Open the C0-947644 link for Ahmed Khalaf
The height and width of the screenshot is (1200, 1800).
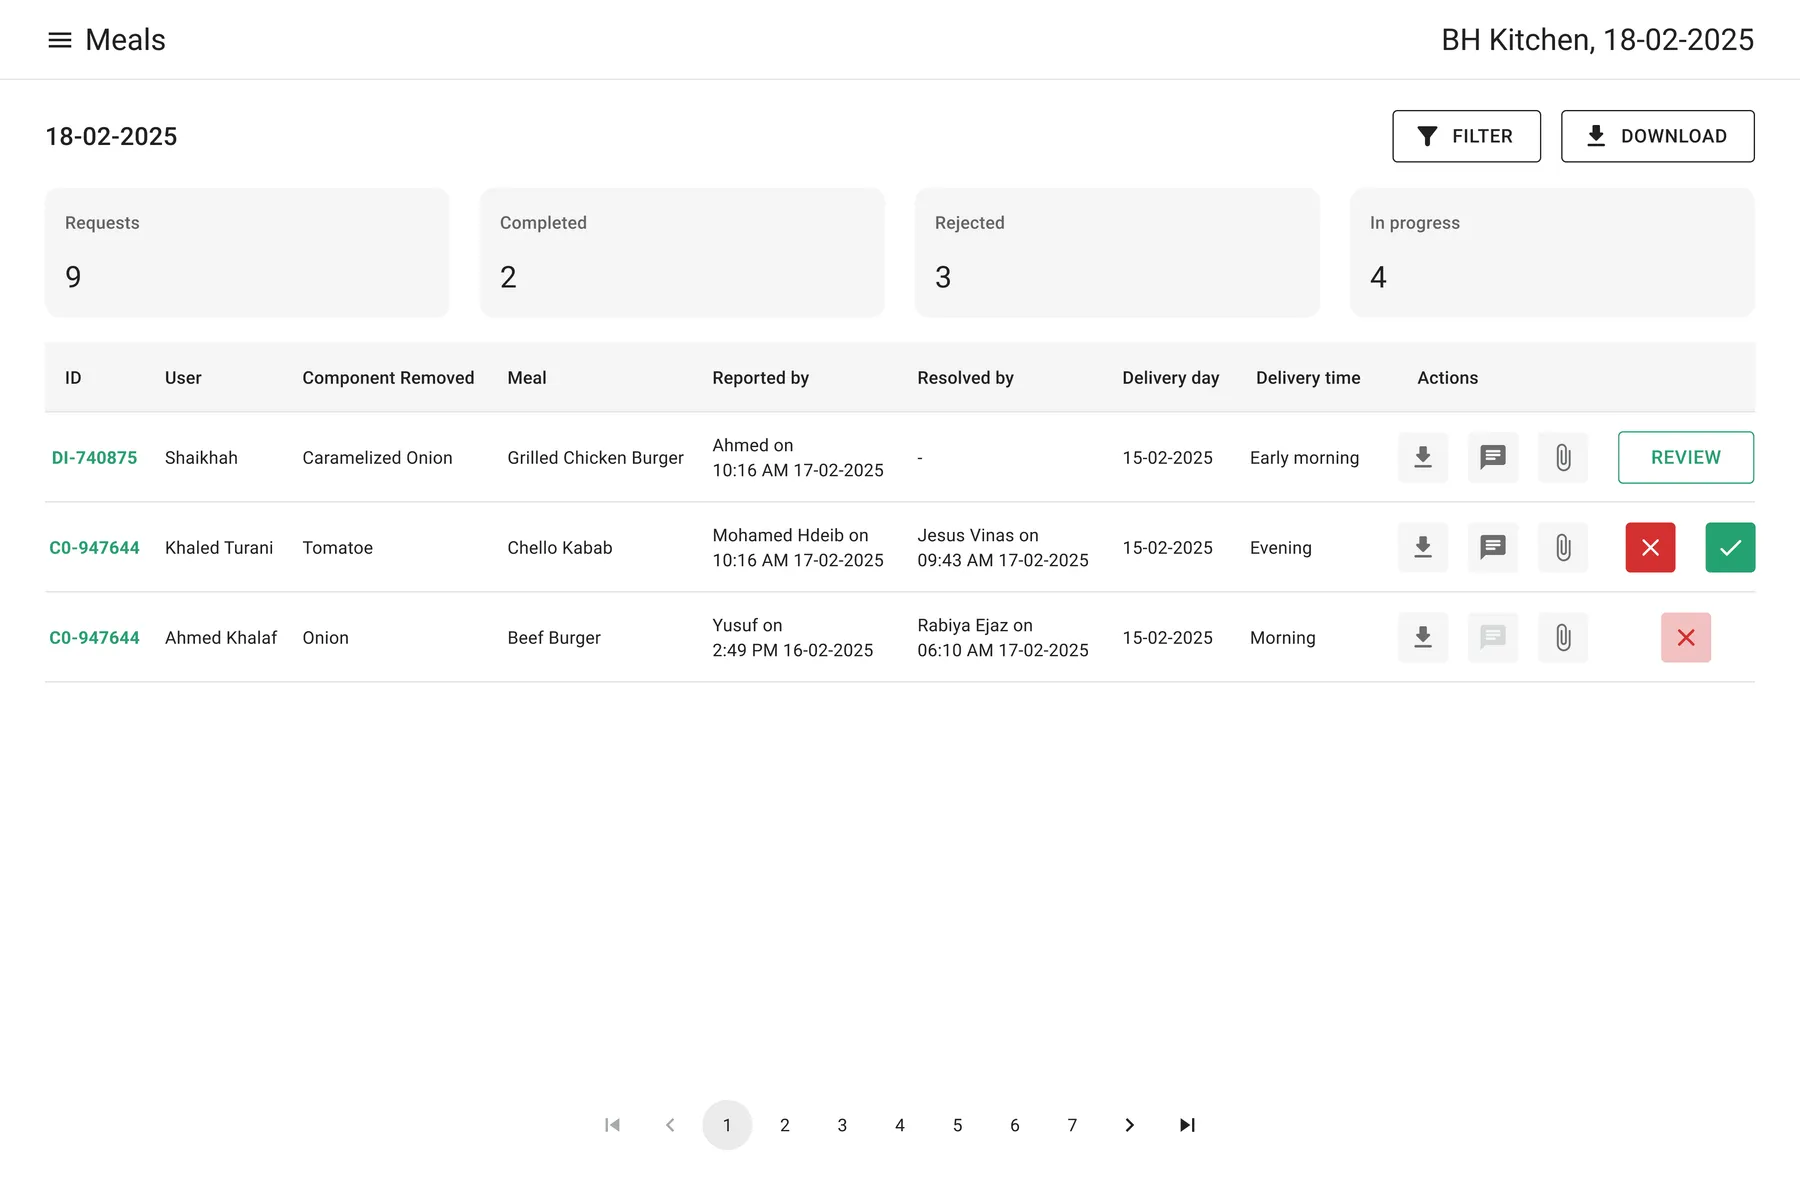[x=94, y=637]
